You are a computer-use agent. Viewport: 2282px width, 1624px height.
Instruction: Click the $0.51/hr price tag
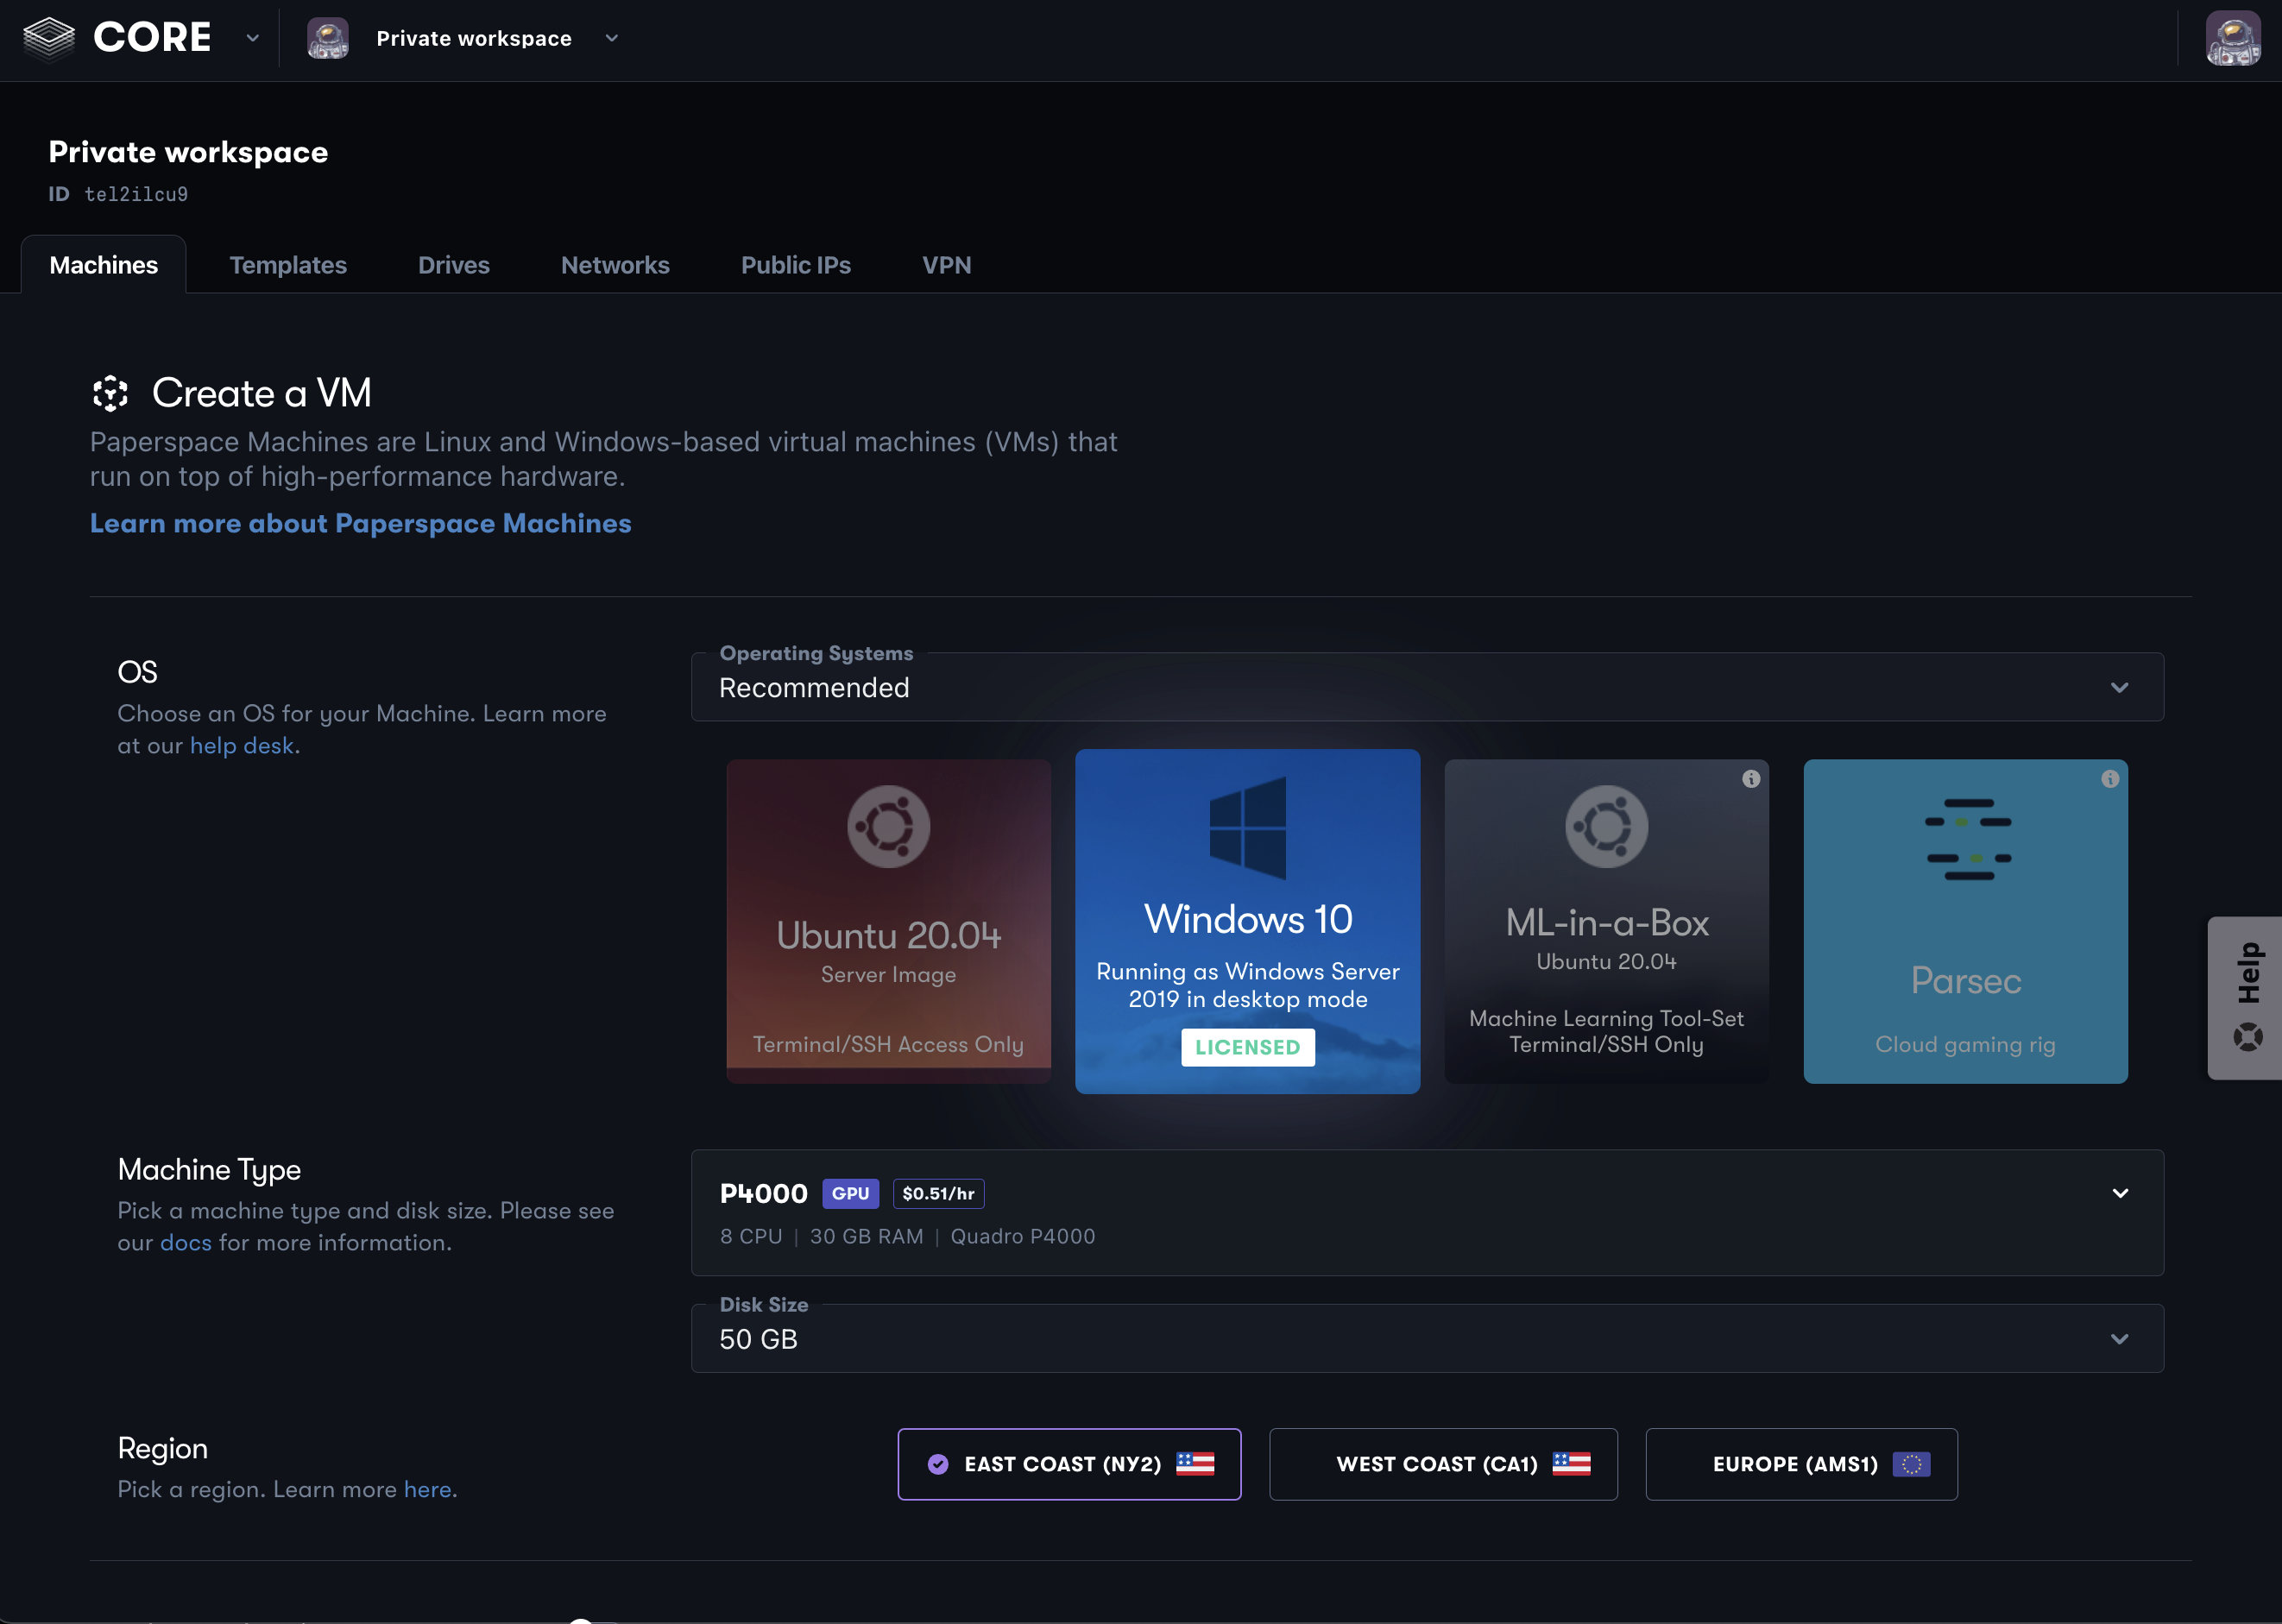pyautogui.click(x=938, y=1193)
